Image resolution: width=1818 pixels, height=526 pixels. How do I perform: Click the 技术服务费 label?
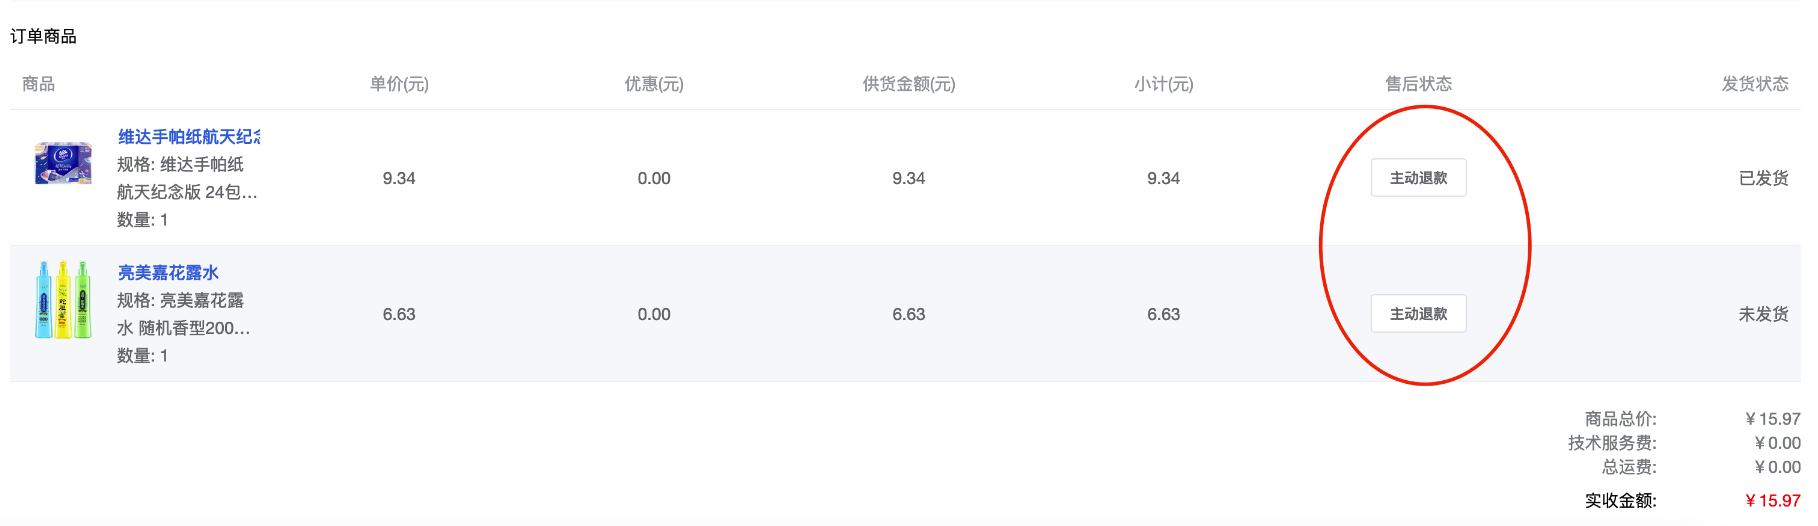pyautogui.click(x=1612, y=443)
